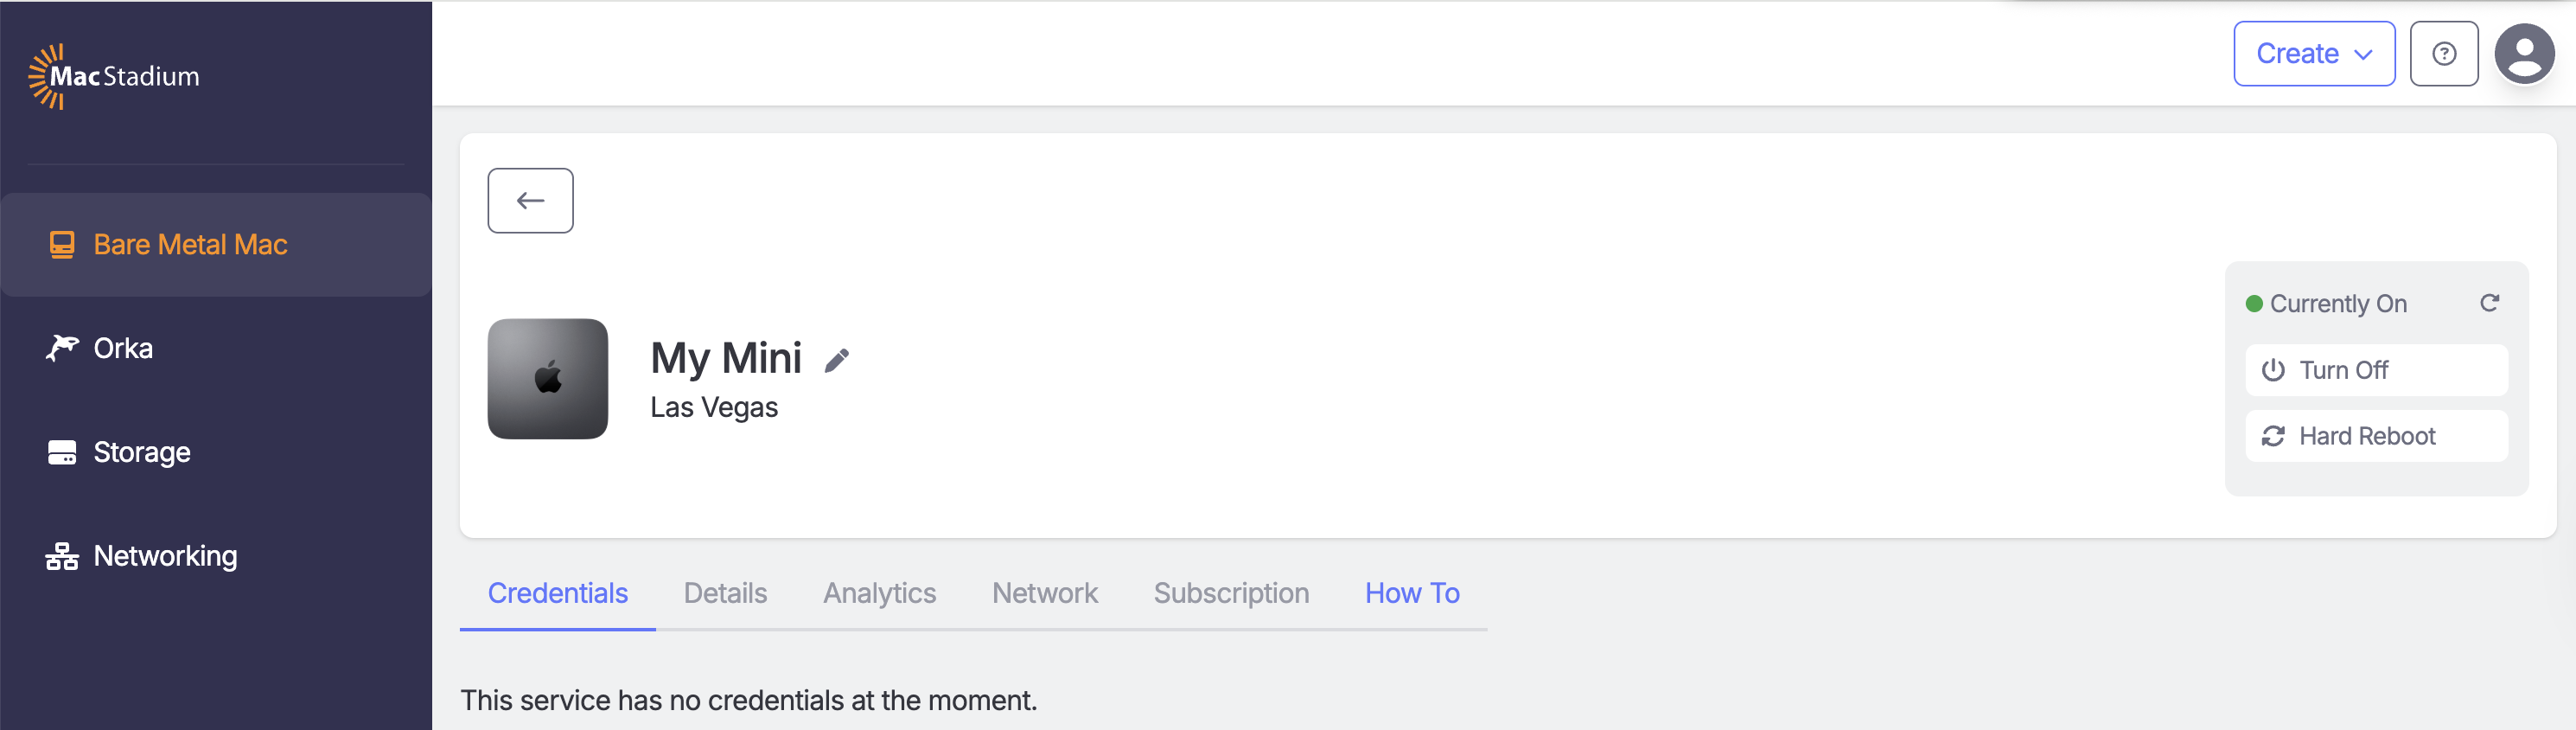The image size is (2576, 730).
Task: Hard Reboot the machine
Action: [2376, 436]
